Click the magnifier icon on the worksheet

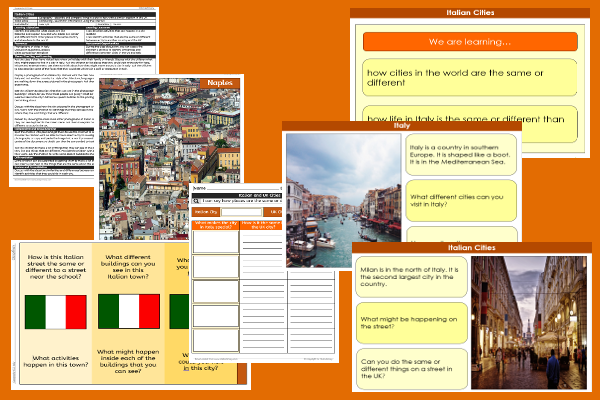196,201
